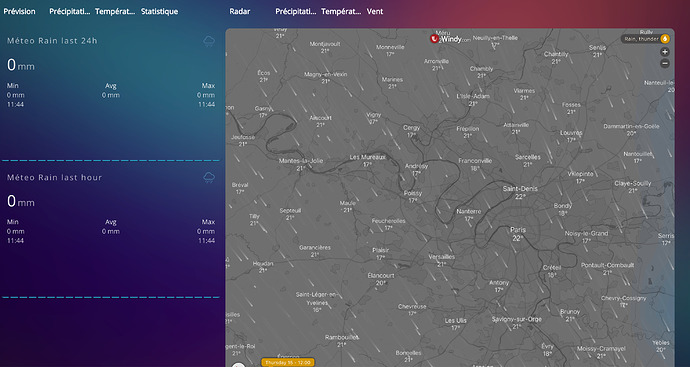The height and width of the screenshot is (367, 690).
Task: Open the Prévision tab
Action: 19,11
